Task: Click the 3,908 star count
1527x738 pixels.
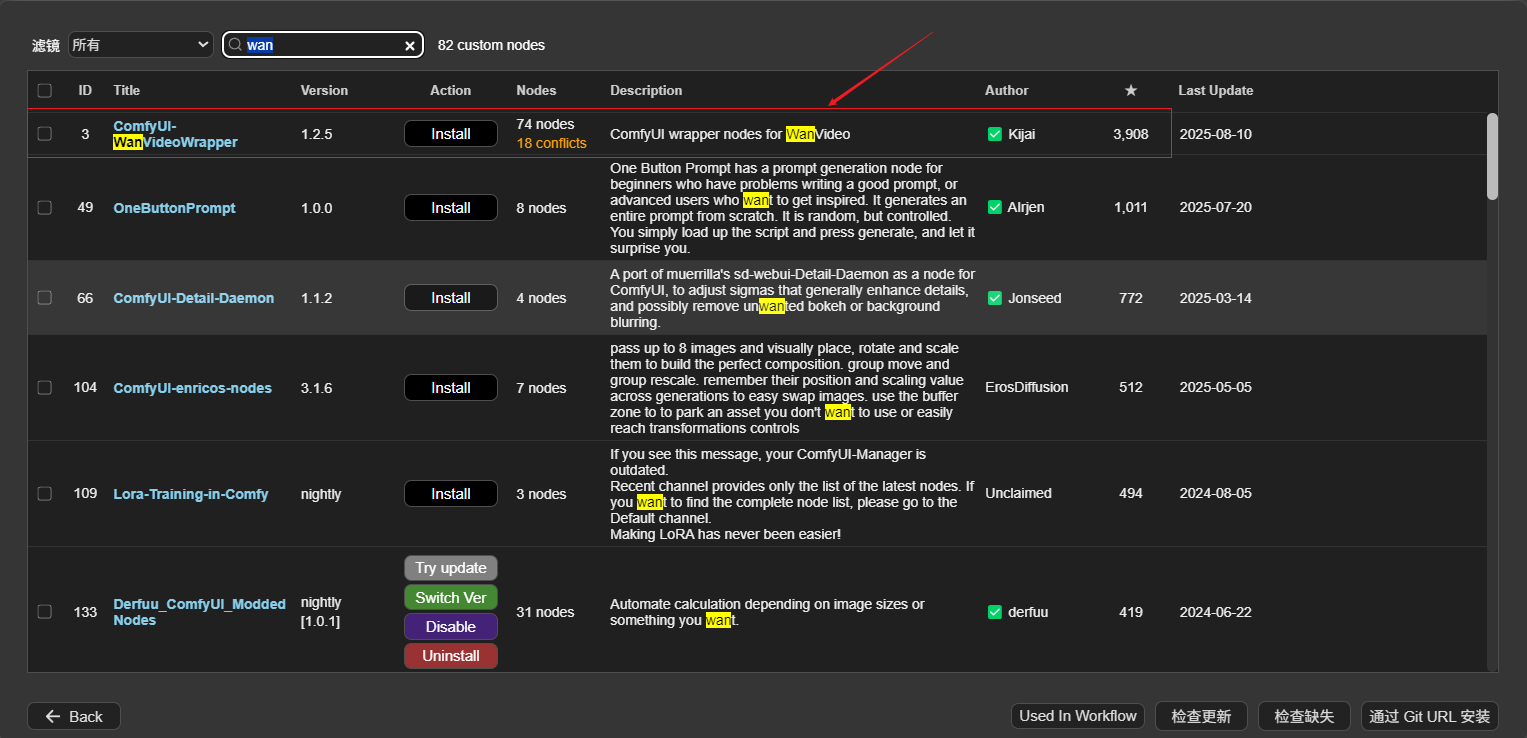Action: [x=1130, y=134]
